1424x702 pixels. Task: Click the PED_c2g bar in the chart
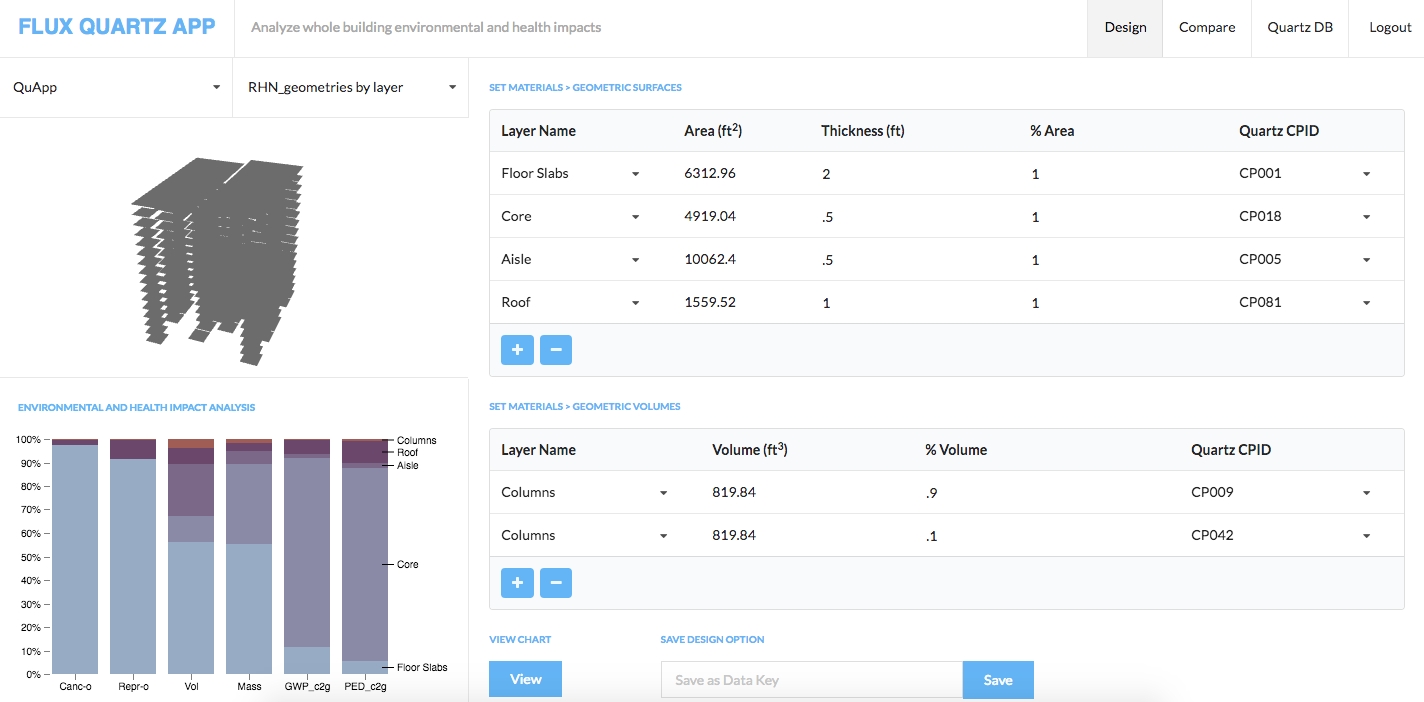pyautogui.click(x=365, y=556)
